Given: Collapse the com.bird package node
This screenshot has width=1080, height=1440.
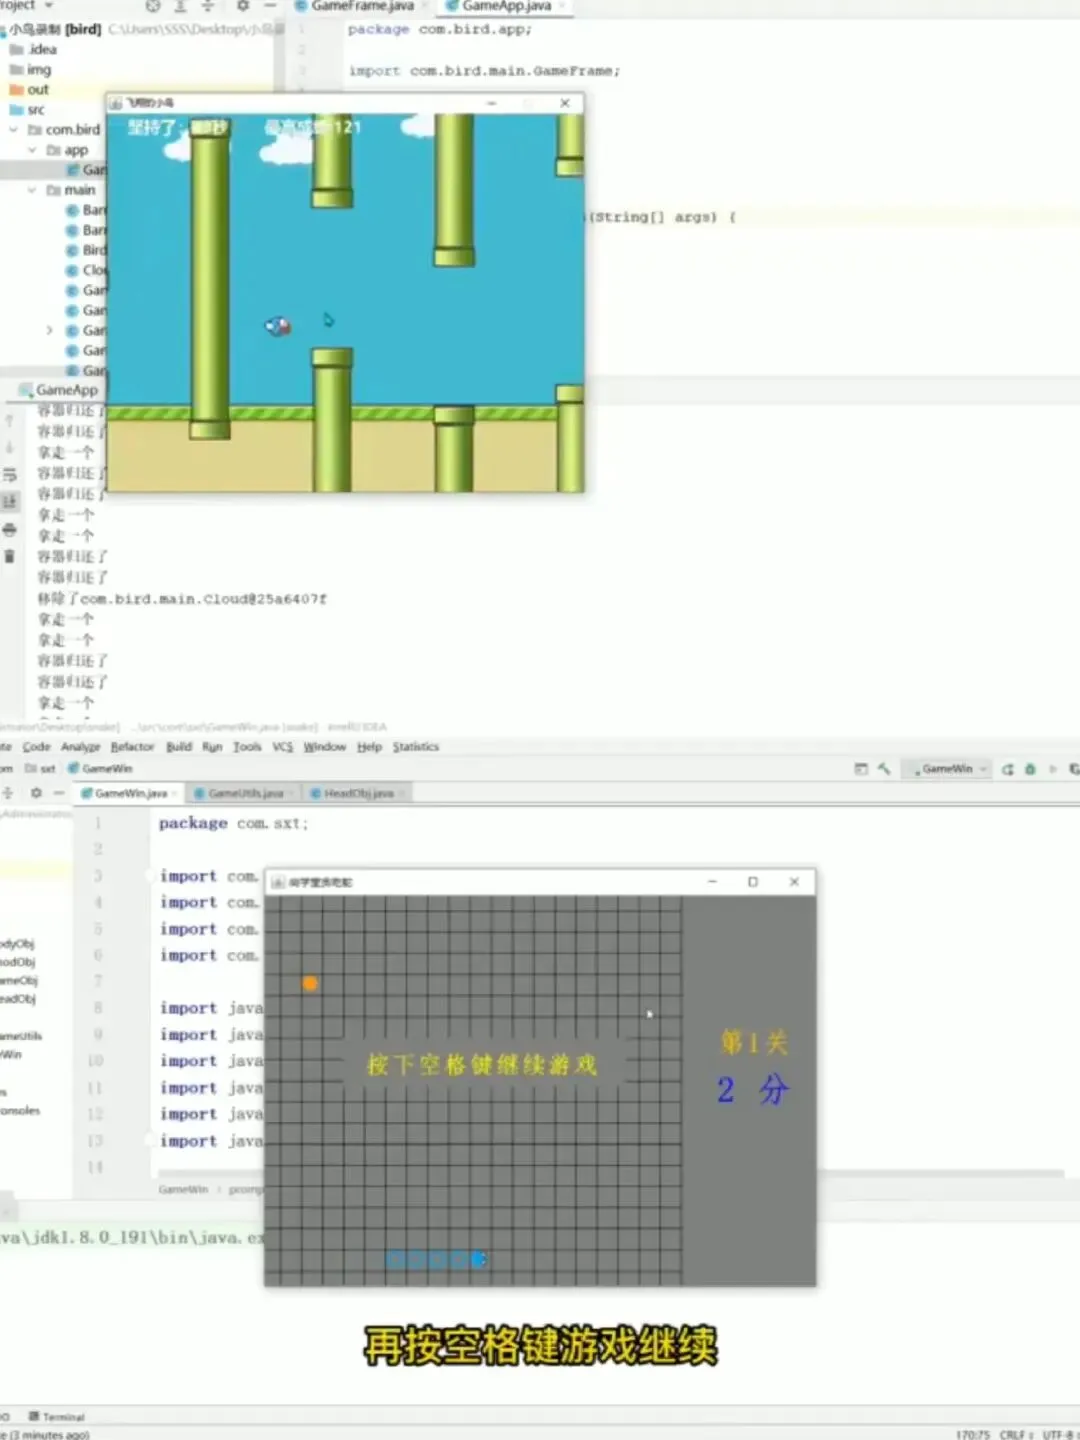Looking at the screenshot, I should click(x=14, y=130).
